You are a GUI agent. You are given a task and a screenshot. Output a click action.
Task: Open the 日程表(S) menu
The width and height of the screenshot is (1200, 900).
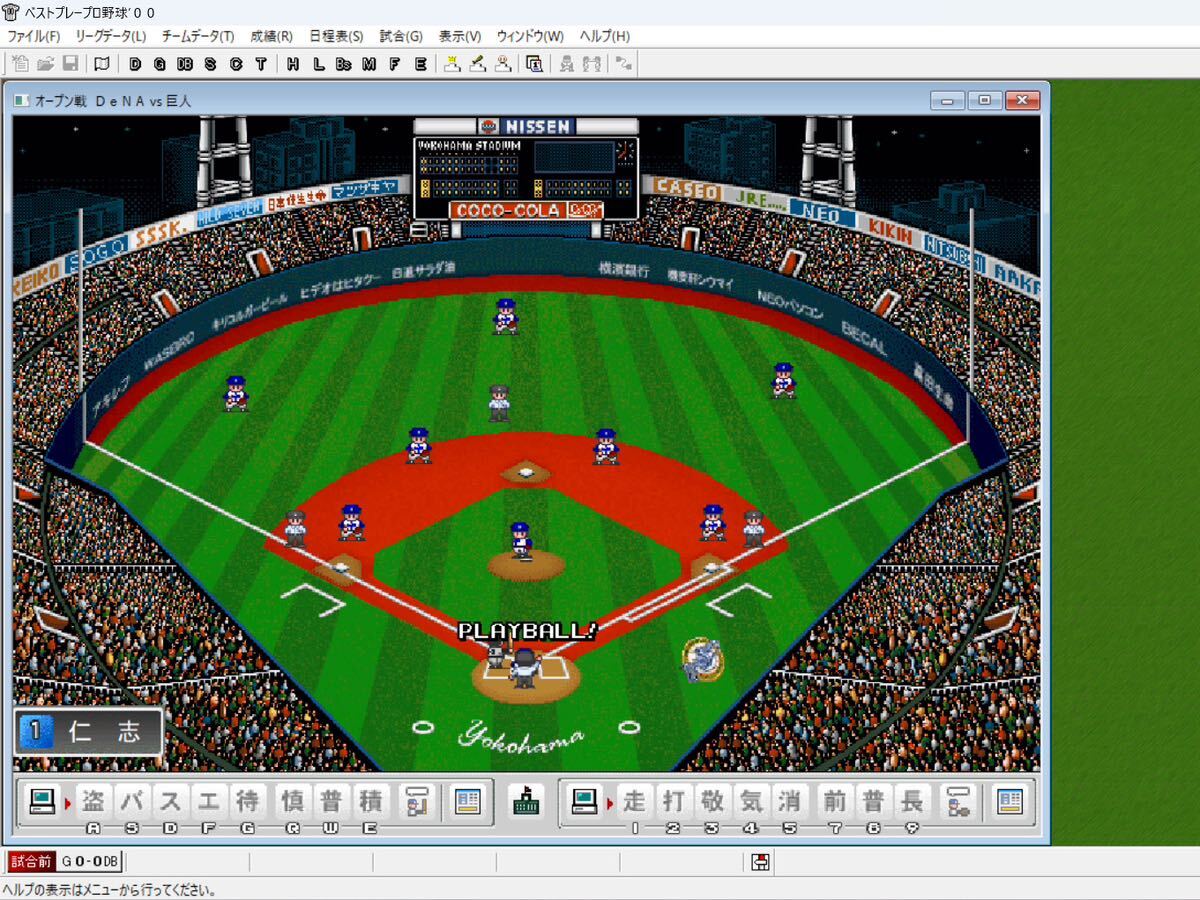336,36
